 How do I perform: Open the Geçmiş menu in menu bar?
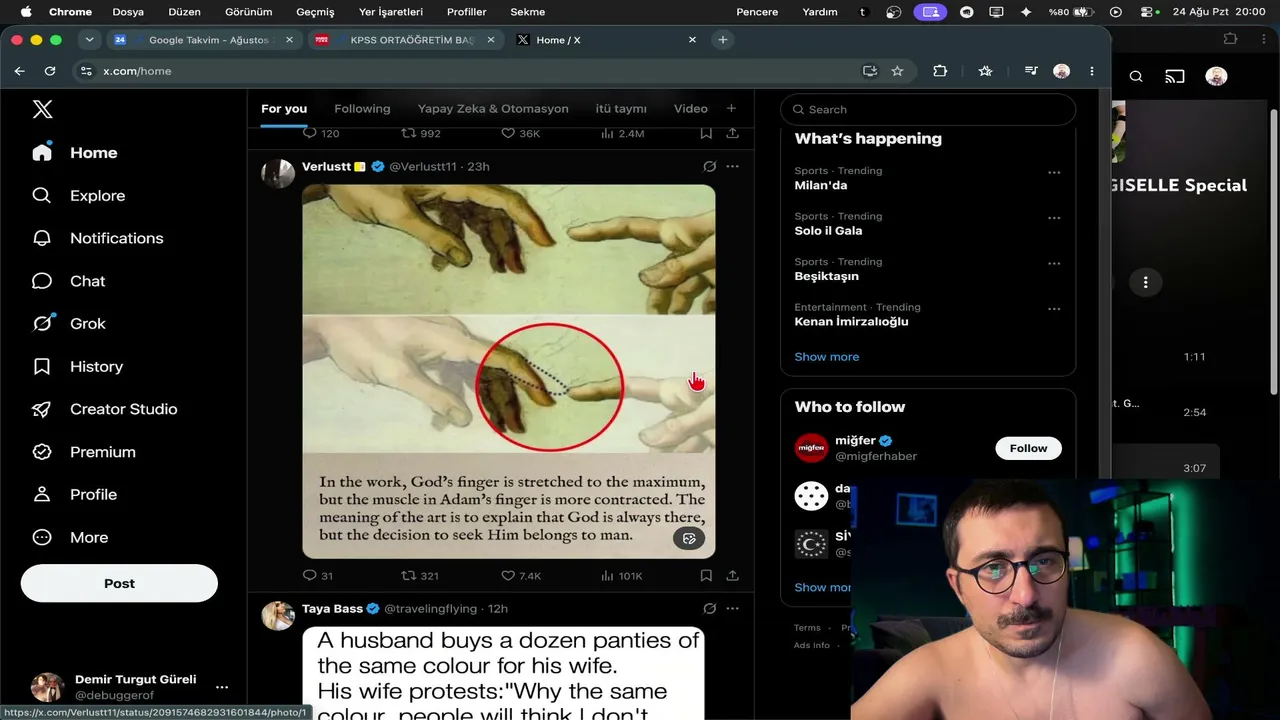coord(315,12)
